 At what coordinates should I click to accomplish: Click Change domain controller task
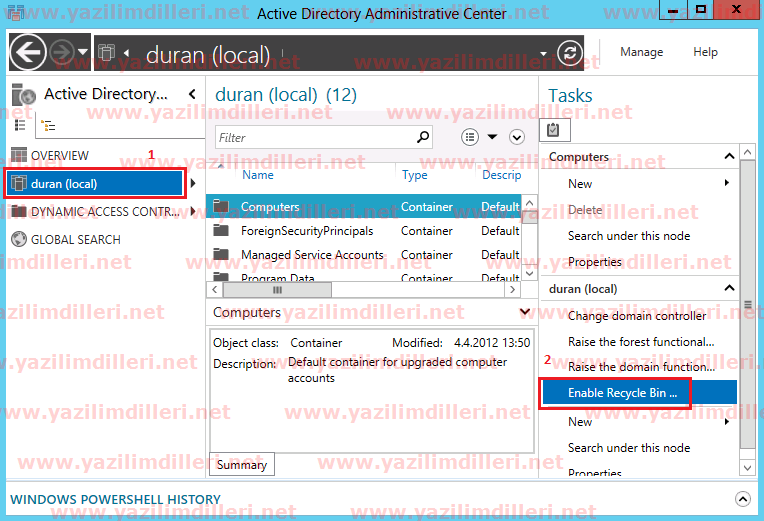636,316
